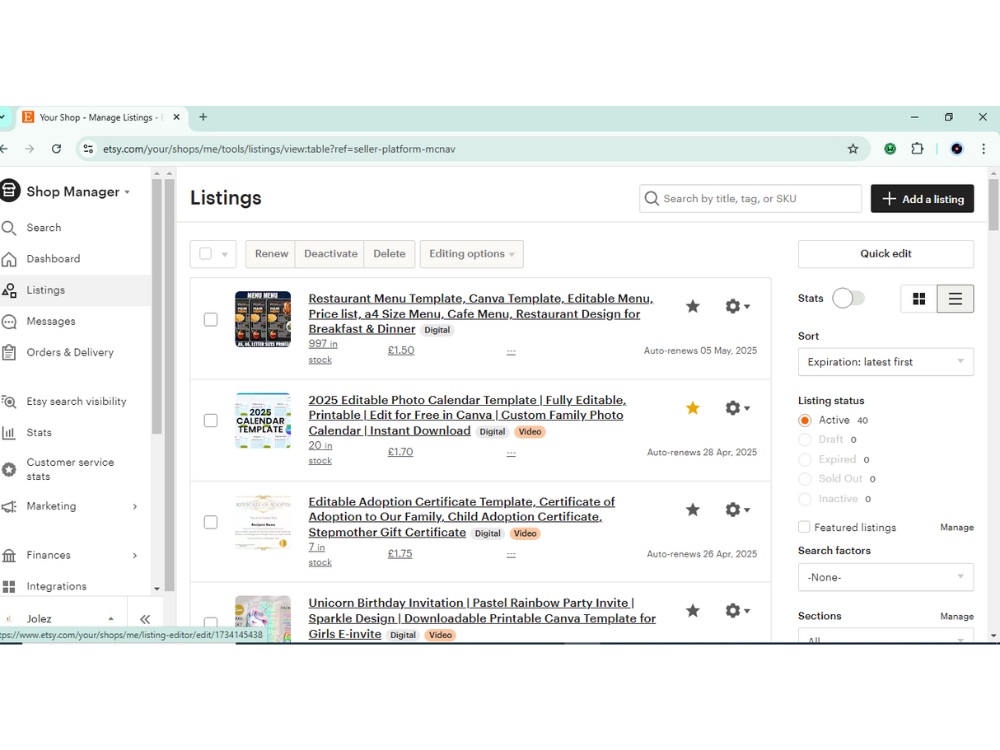
Task: Collapse sidebar with double chevron icon
Action: click(145, 619)
